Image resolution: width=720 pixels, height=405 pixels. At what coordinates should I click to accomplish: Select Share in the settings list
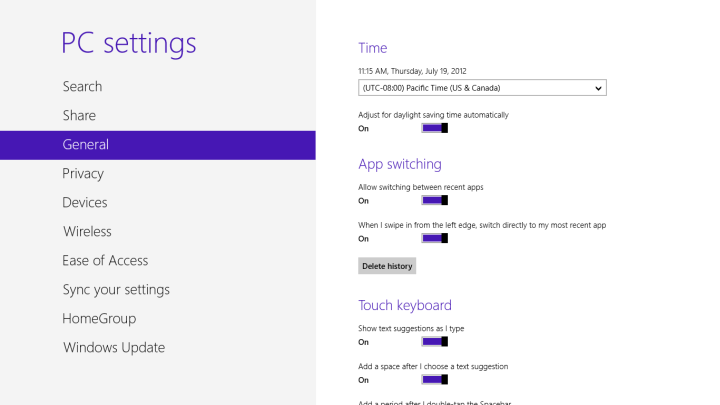pyautogui.click(x=79, y=116)
